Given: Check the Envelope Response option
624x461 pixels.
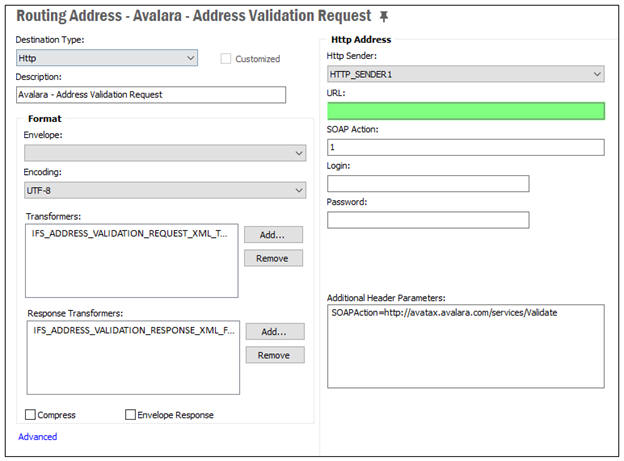Looking at the screenshot, I should pos(130,415).
